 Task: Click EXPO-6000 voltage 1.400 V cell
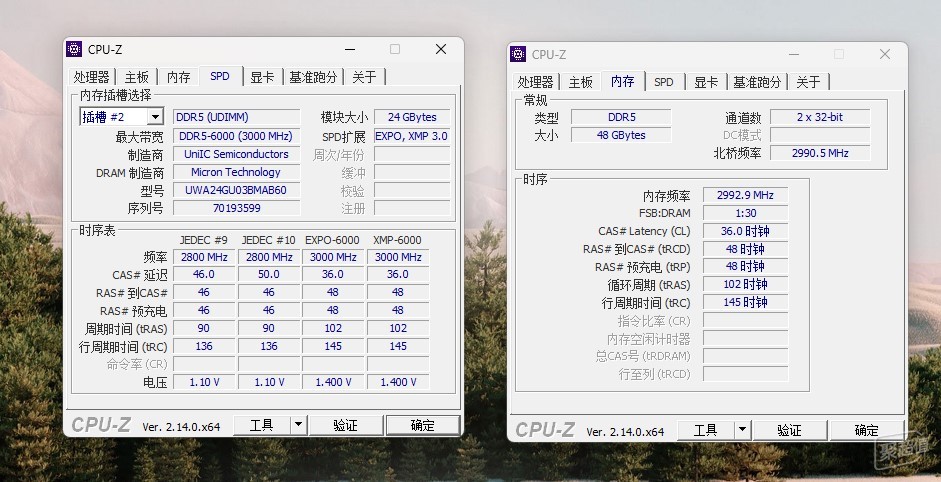[333, 382]
